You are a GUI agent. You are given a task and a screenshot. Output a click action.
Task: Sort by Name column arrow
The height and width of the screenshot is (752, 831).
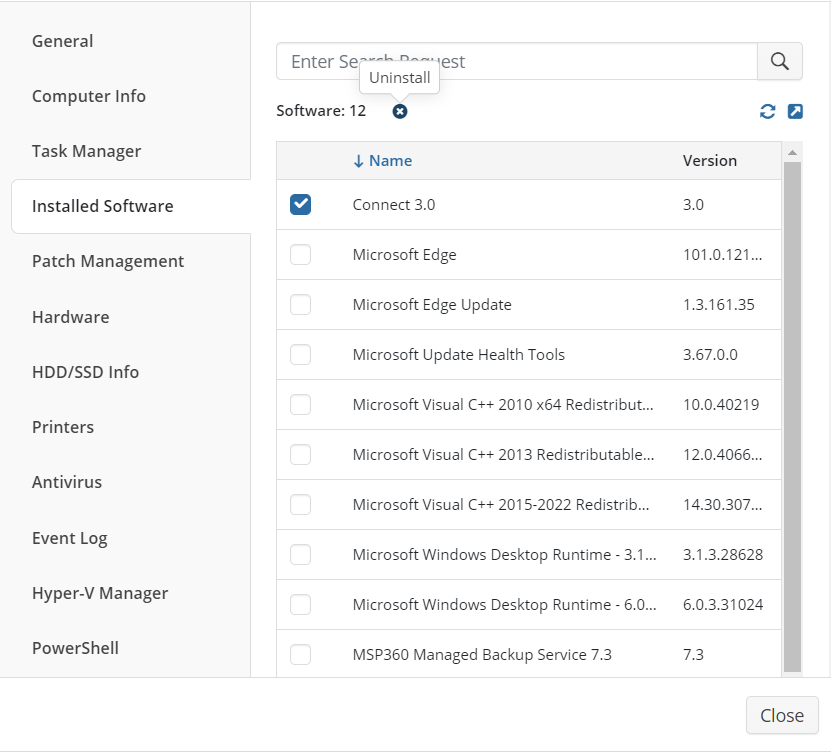pyautogui.click(x=359, y=161)
